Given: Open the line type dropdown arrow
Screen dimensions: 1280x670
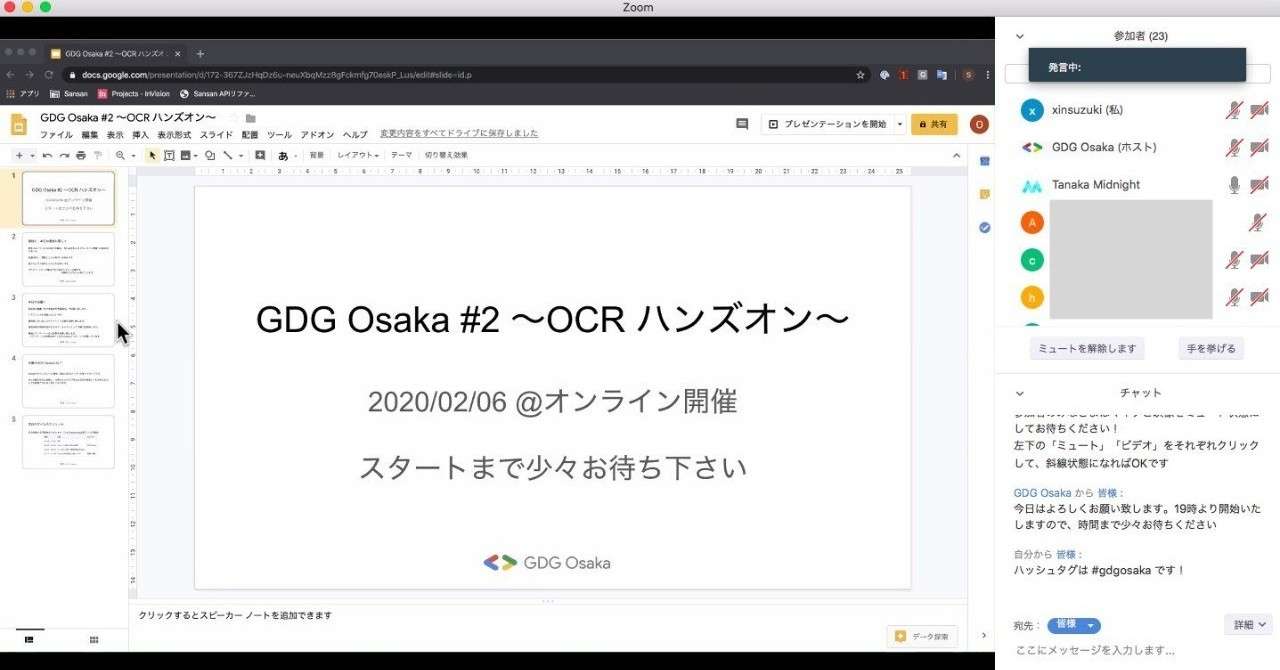Looking at the screenshot, I should coord(241,156).
